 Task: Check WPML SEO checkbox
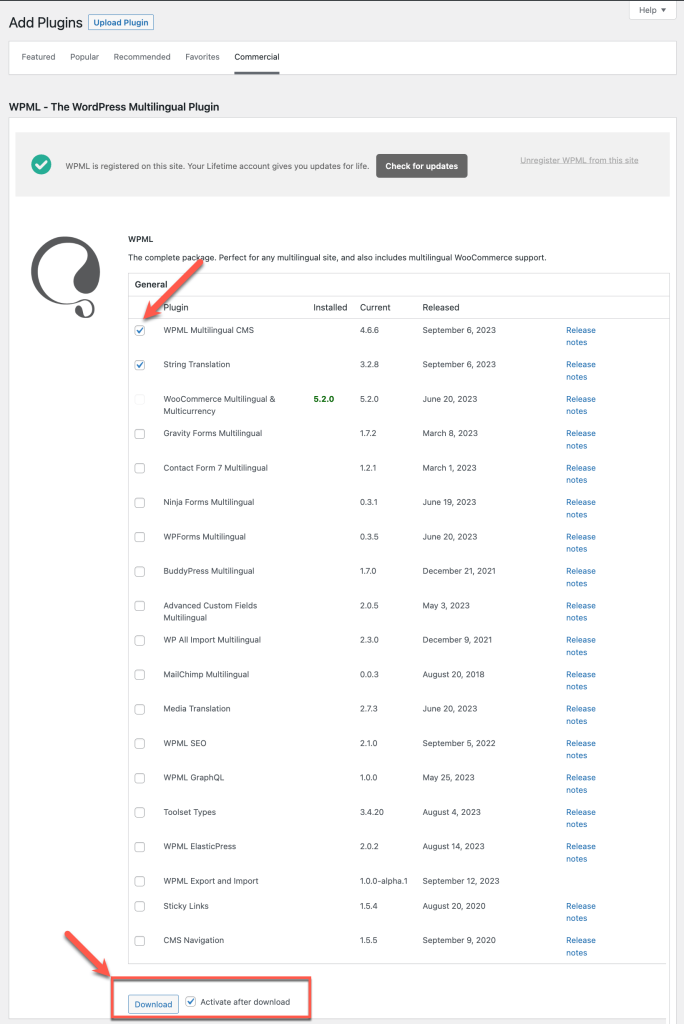140,744
